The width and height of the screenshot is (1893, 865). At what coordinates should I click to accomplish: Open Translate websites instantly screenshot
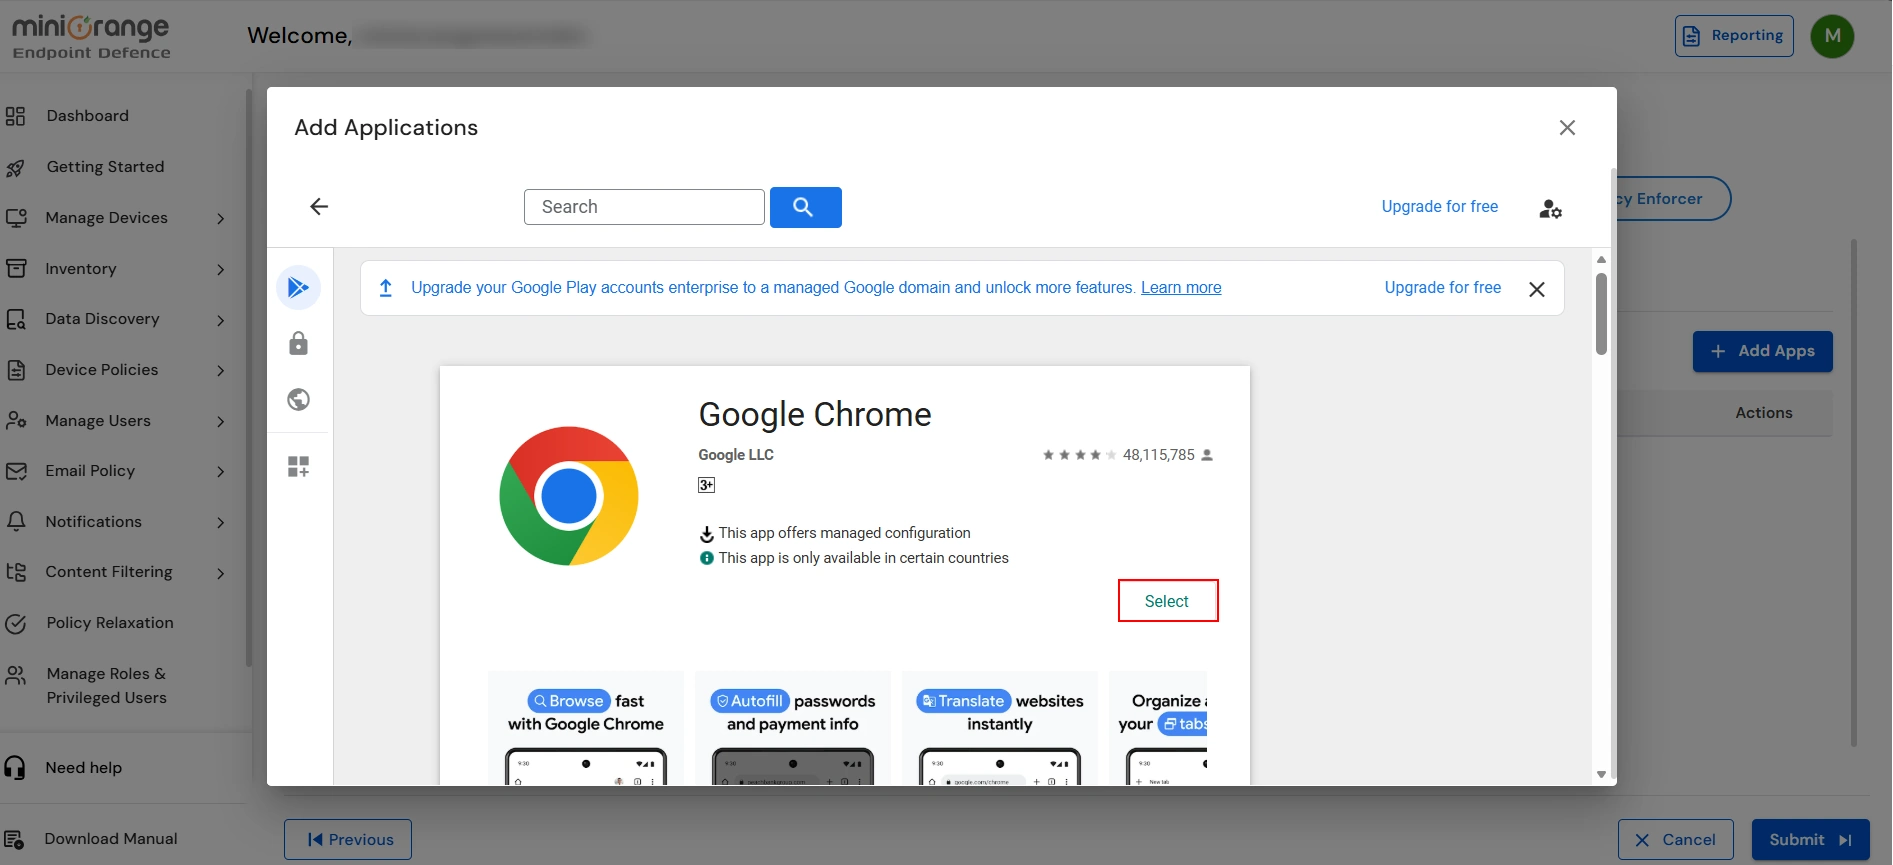click(x=1000, y=728)
